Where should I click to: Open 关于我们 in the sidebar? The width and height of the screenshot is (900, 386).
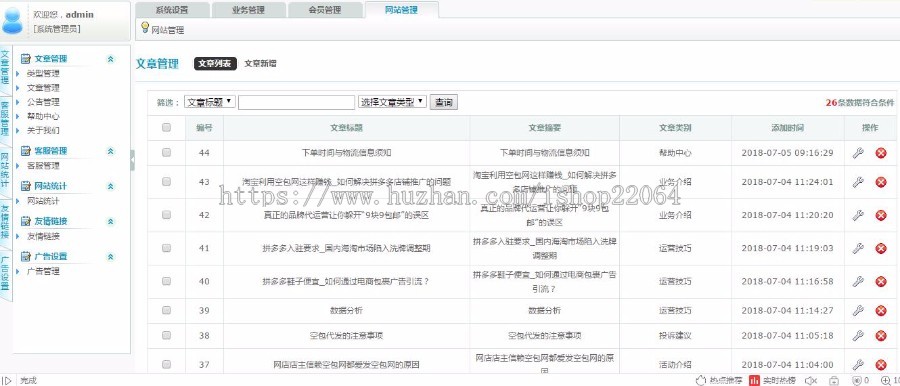point(43,130)
